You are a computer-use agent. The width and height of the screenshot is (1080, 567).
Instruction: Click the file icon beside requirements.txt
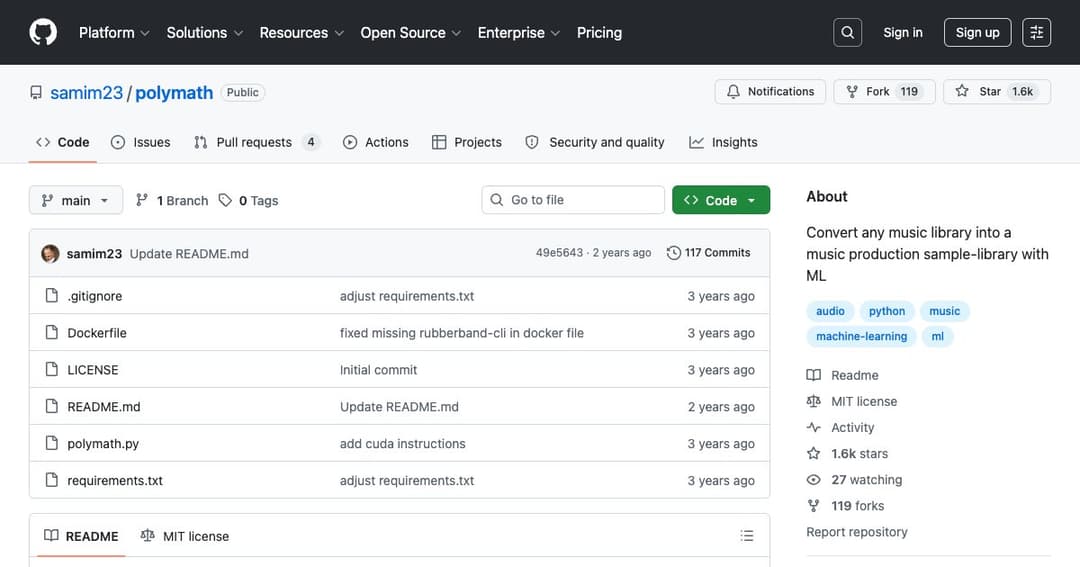tap(52, 480)
